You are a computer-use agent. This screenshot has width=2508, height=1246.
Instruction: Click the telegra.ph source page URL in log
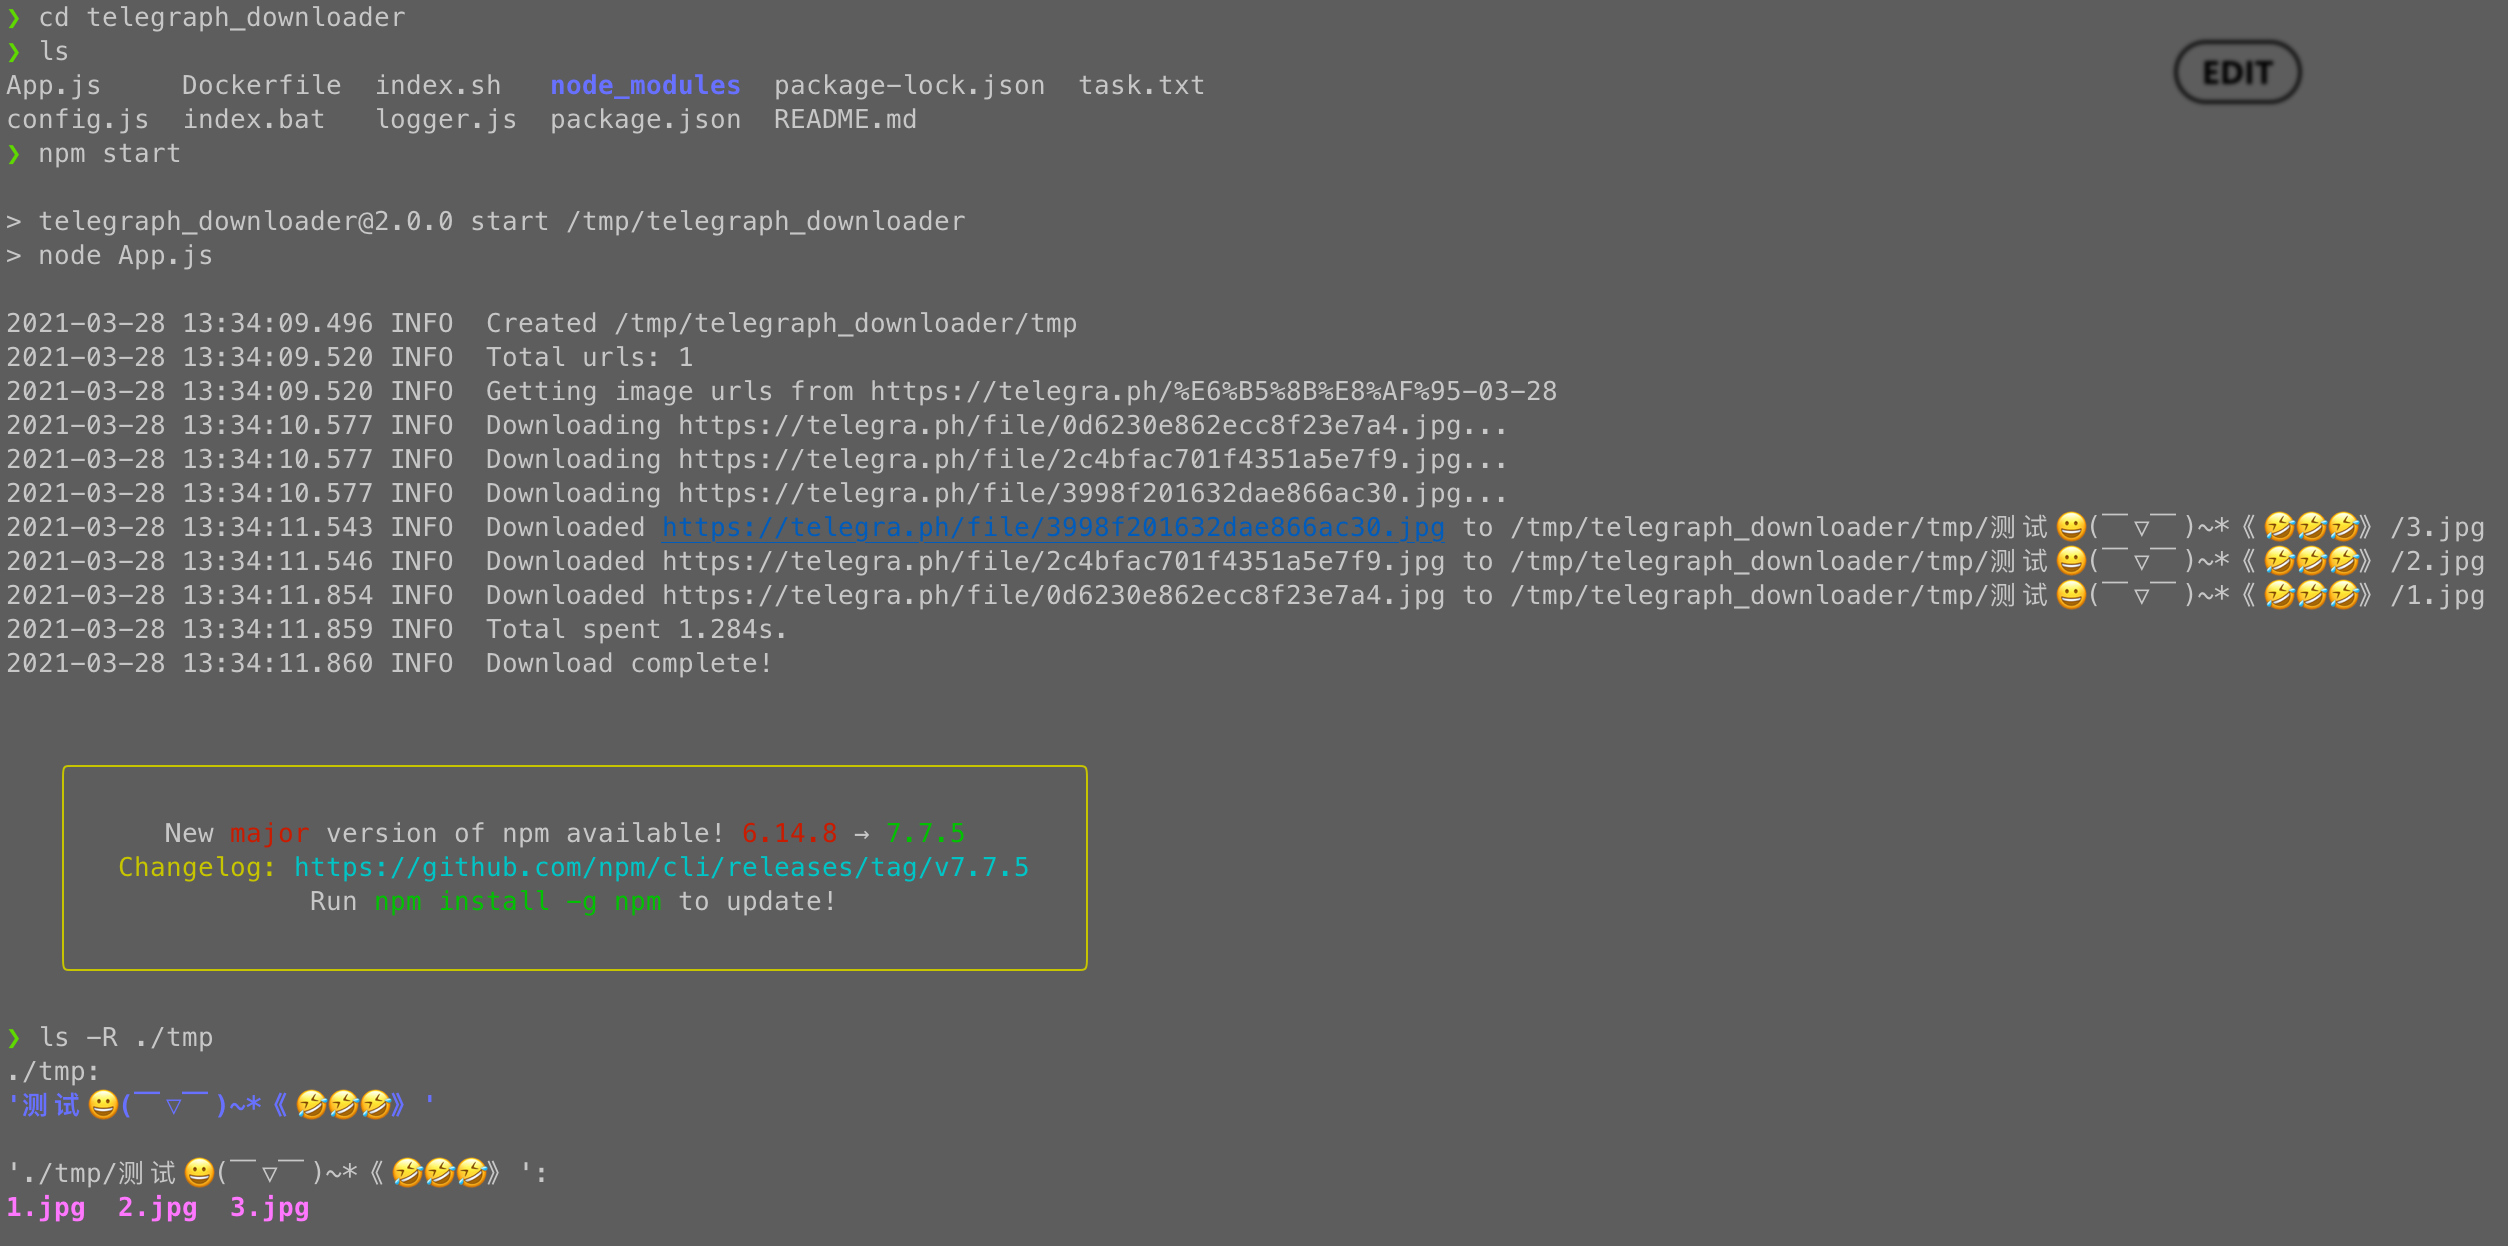[1212, 391]
